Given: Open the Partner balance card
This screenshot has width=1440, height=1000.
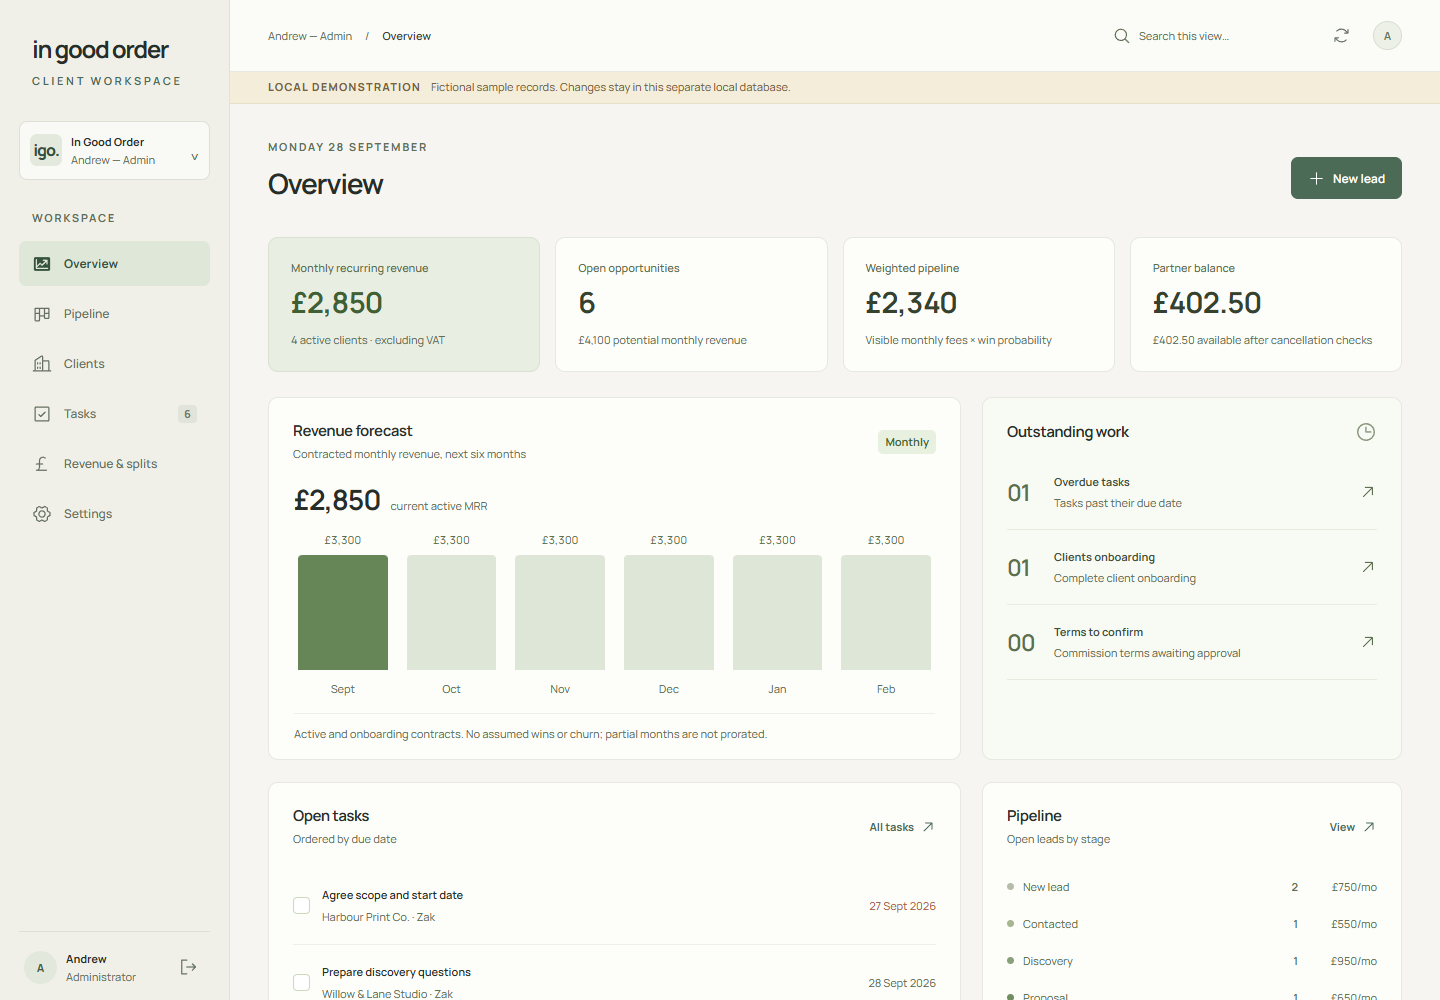Looking at the screenshot, I should [x=1266, y=304].
